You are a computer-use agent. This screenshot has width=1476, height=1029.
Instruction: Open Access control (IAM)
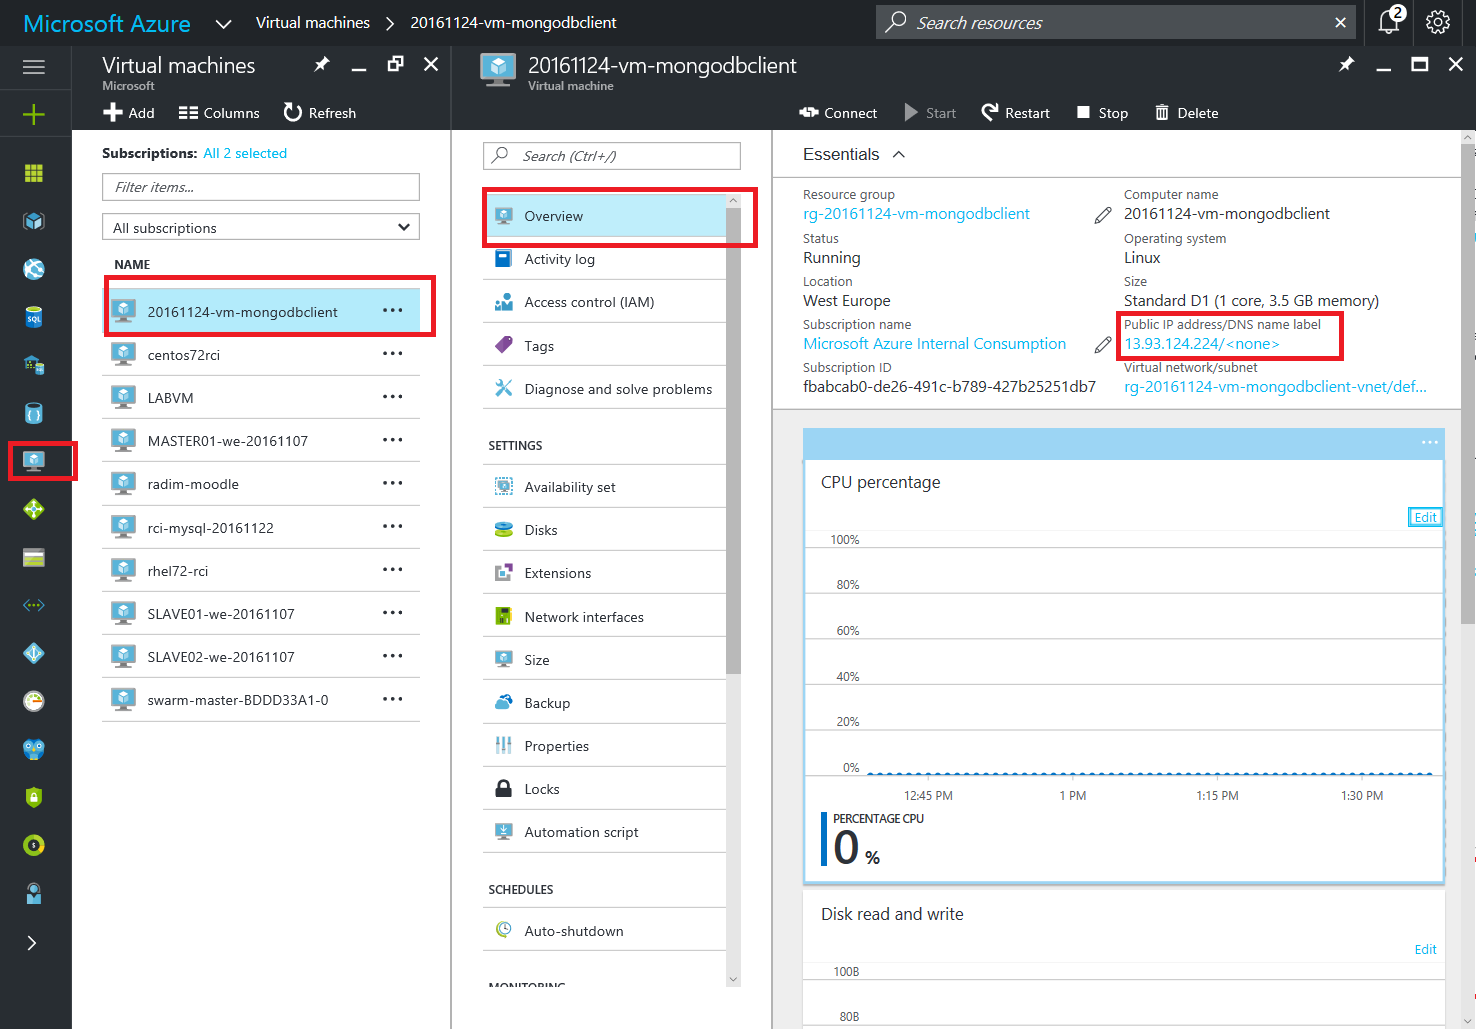[605, 302]
